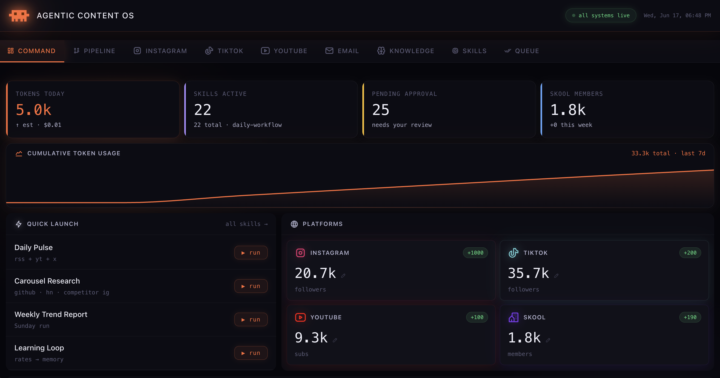
Task: Open the YouTube tab
Action: pyautogui.click(x=284, y=51)
